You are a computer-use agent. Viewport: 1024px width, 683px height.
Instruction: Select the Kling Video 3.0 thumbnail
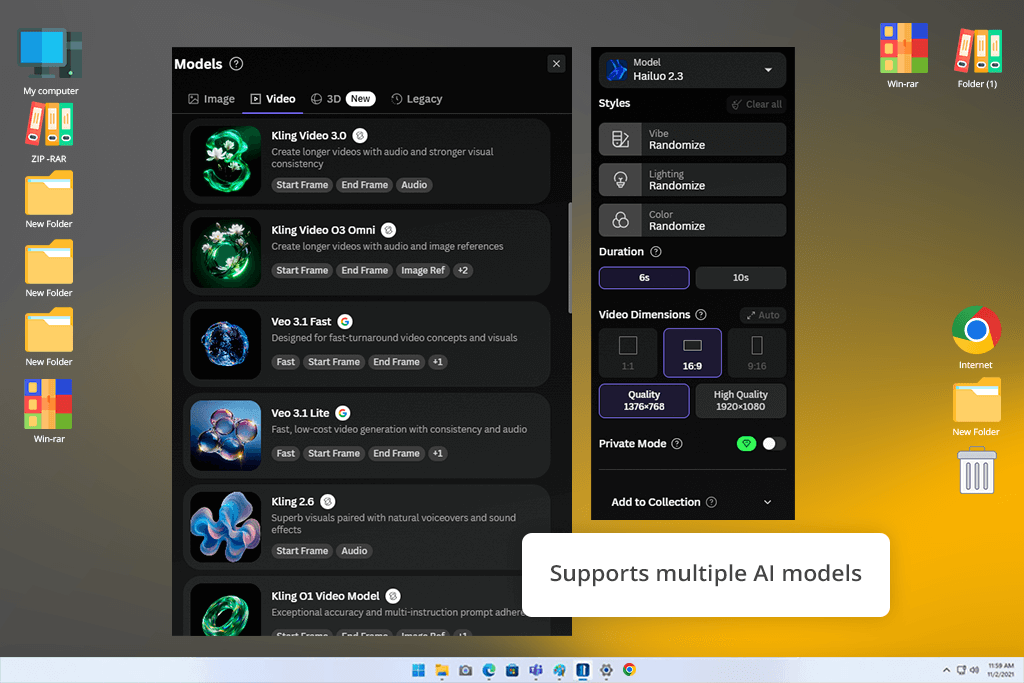pyautogui.click(x=226, y=161)
